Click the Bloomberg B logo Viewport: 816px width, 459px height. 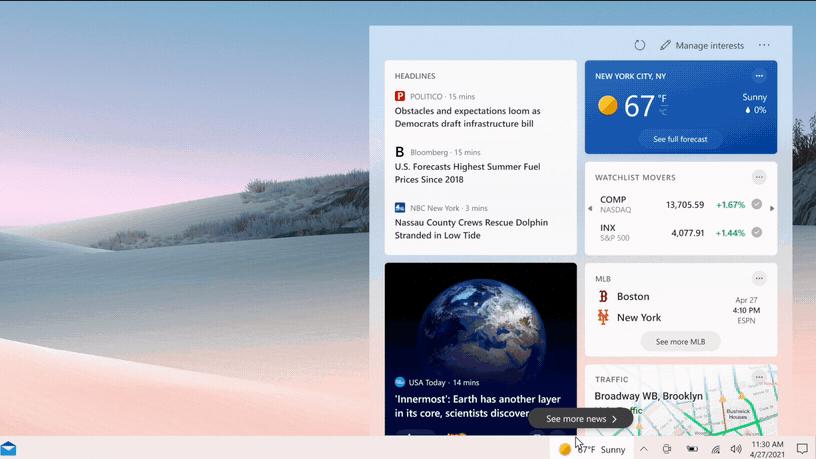pos(400,152)
